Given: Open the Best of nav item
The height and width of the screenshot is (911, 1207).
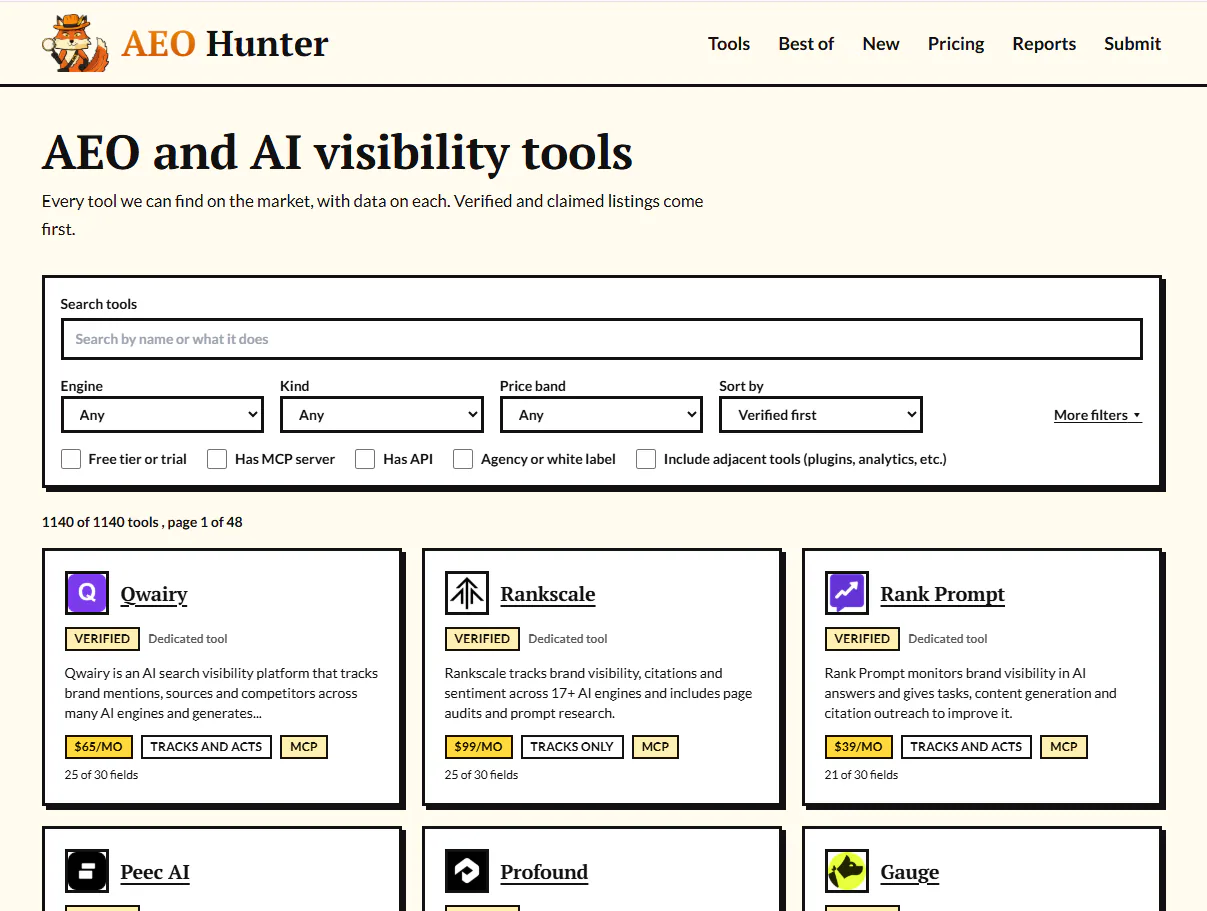Looking at the screenshot, I should (806, 44).
